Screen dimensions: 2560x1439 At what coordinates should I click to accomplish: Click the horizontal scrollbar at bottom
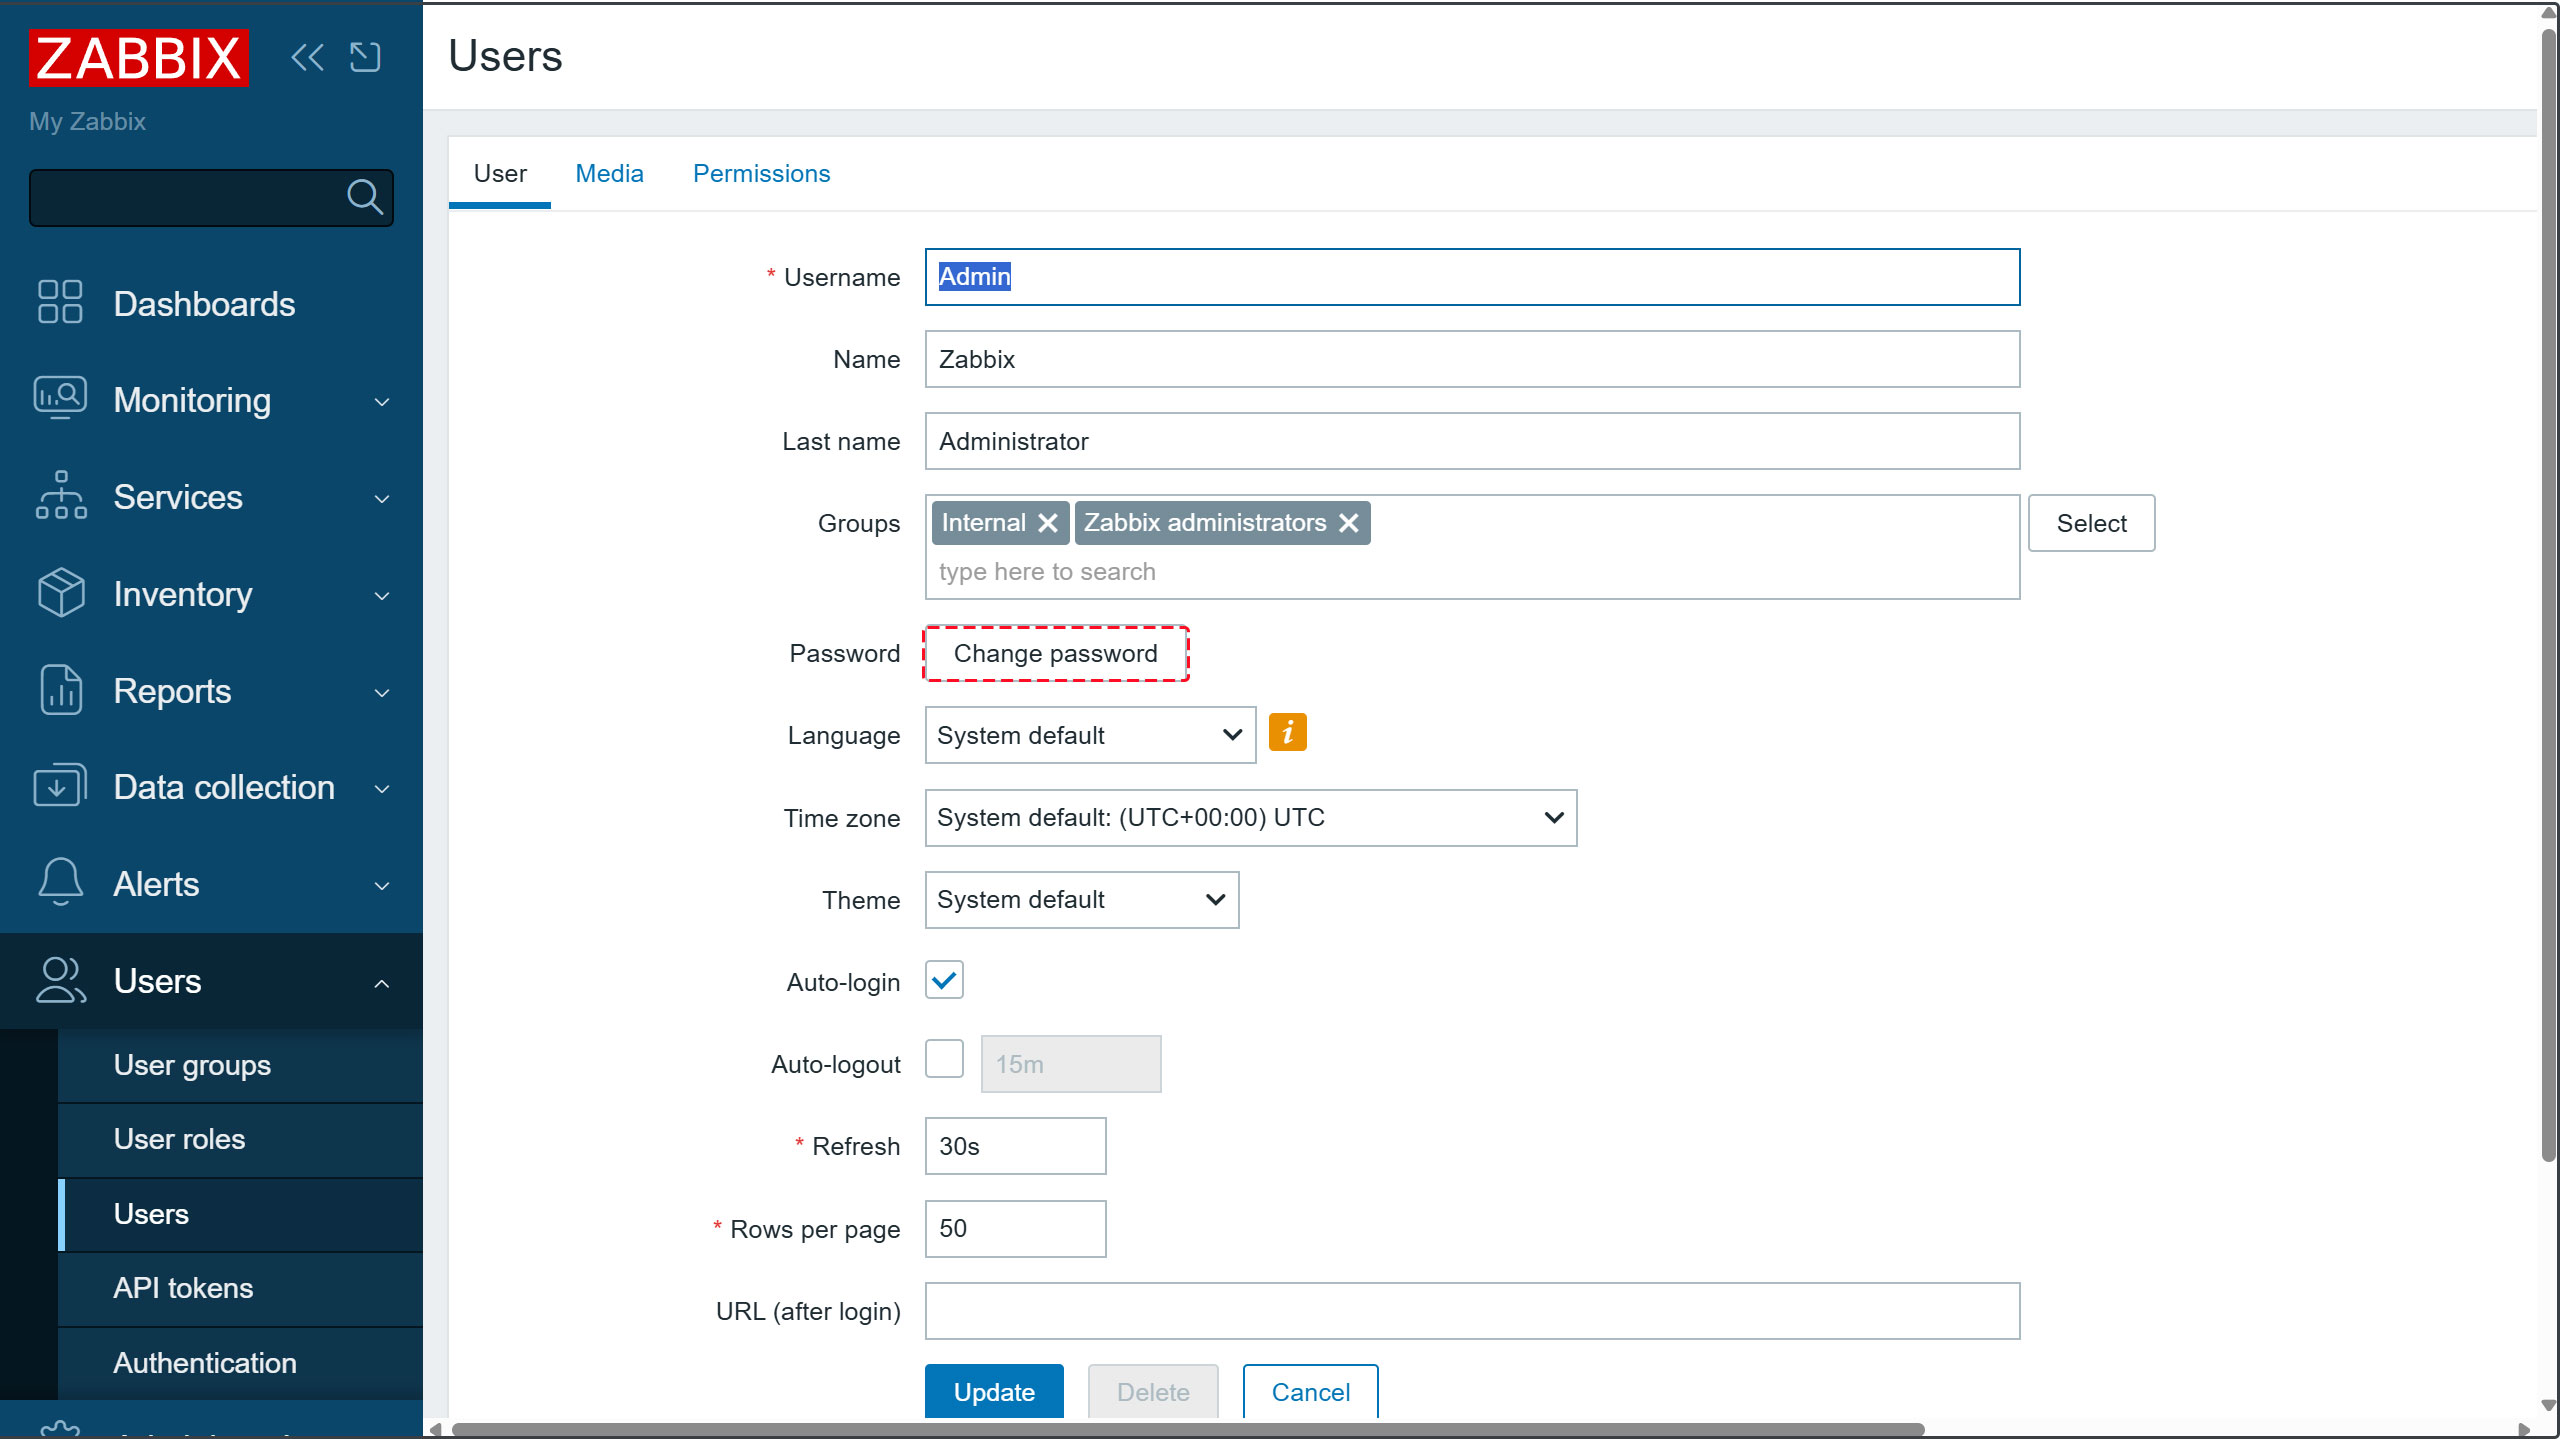coord(1188,1429)
